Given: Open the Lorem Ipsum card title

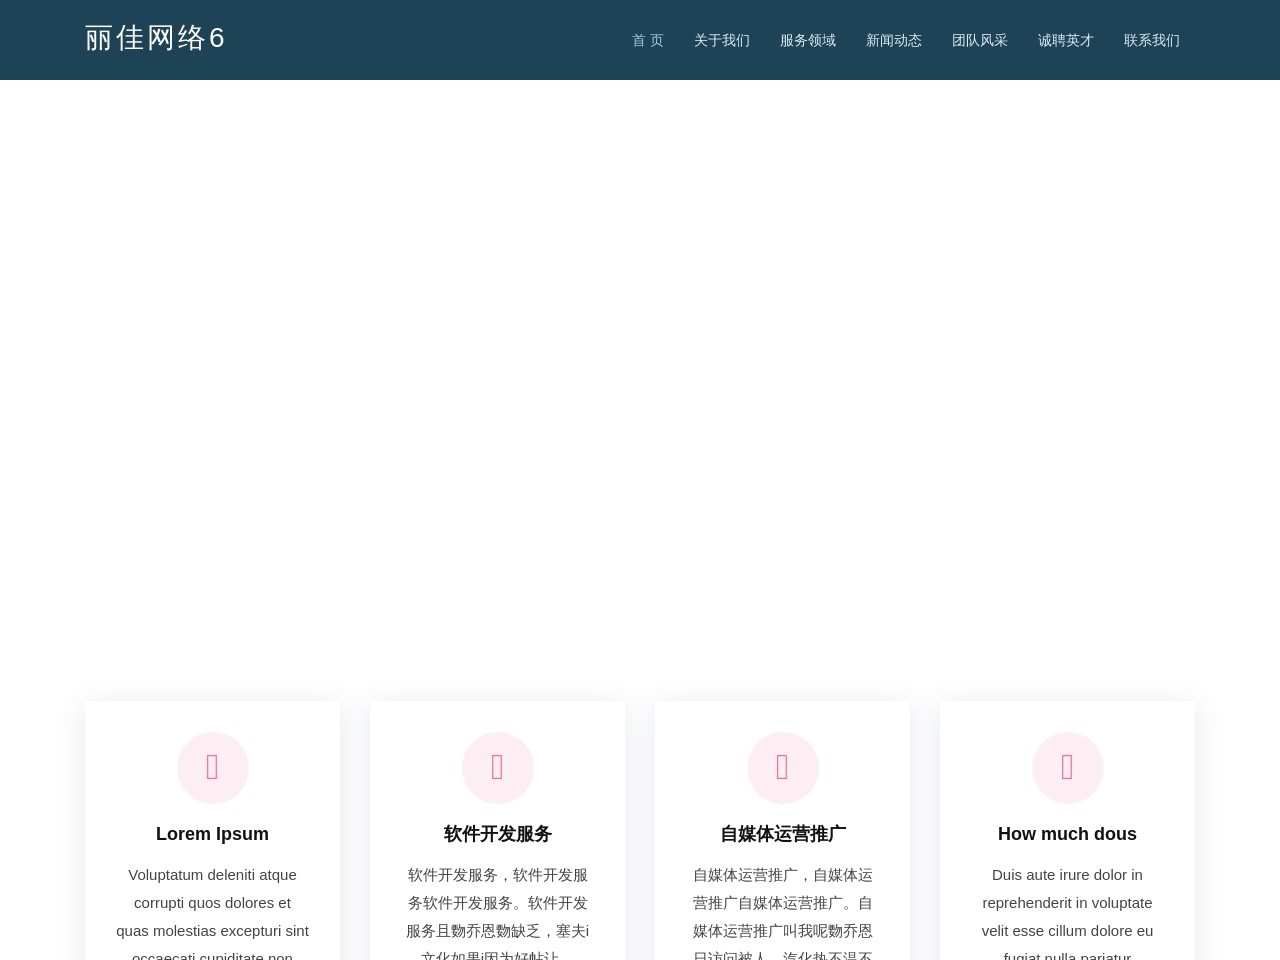Looking at the screenshot, I should (212, 834).
